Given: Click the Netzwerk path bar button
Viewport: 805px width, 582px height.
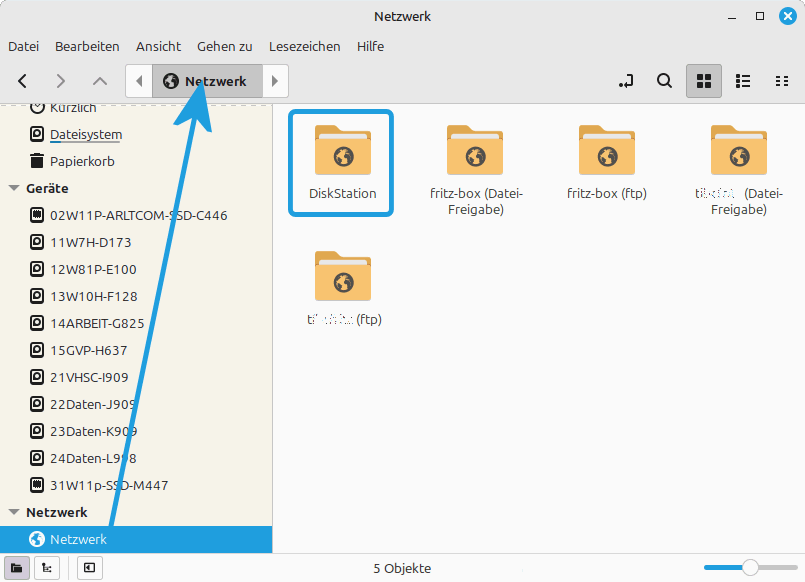Looking at the screenshot, I should pyautogui.click(x=206, y=81).
